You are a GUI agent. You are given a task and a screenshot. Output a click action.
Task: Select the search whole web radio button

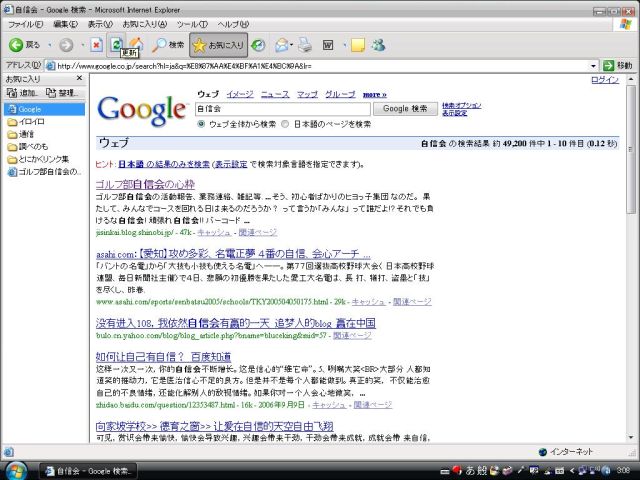201,124
